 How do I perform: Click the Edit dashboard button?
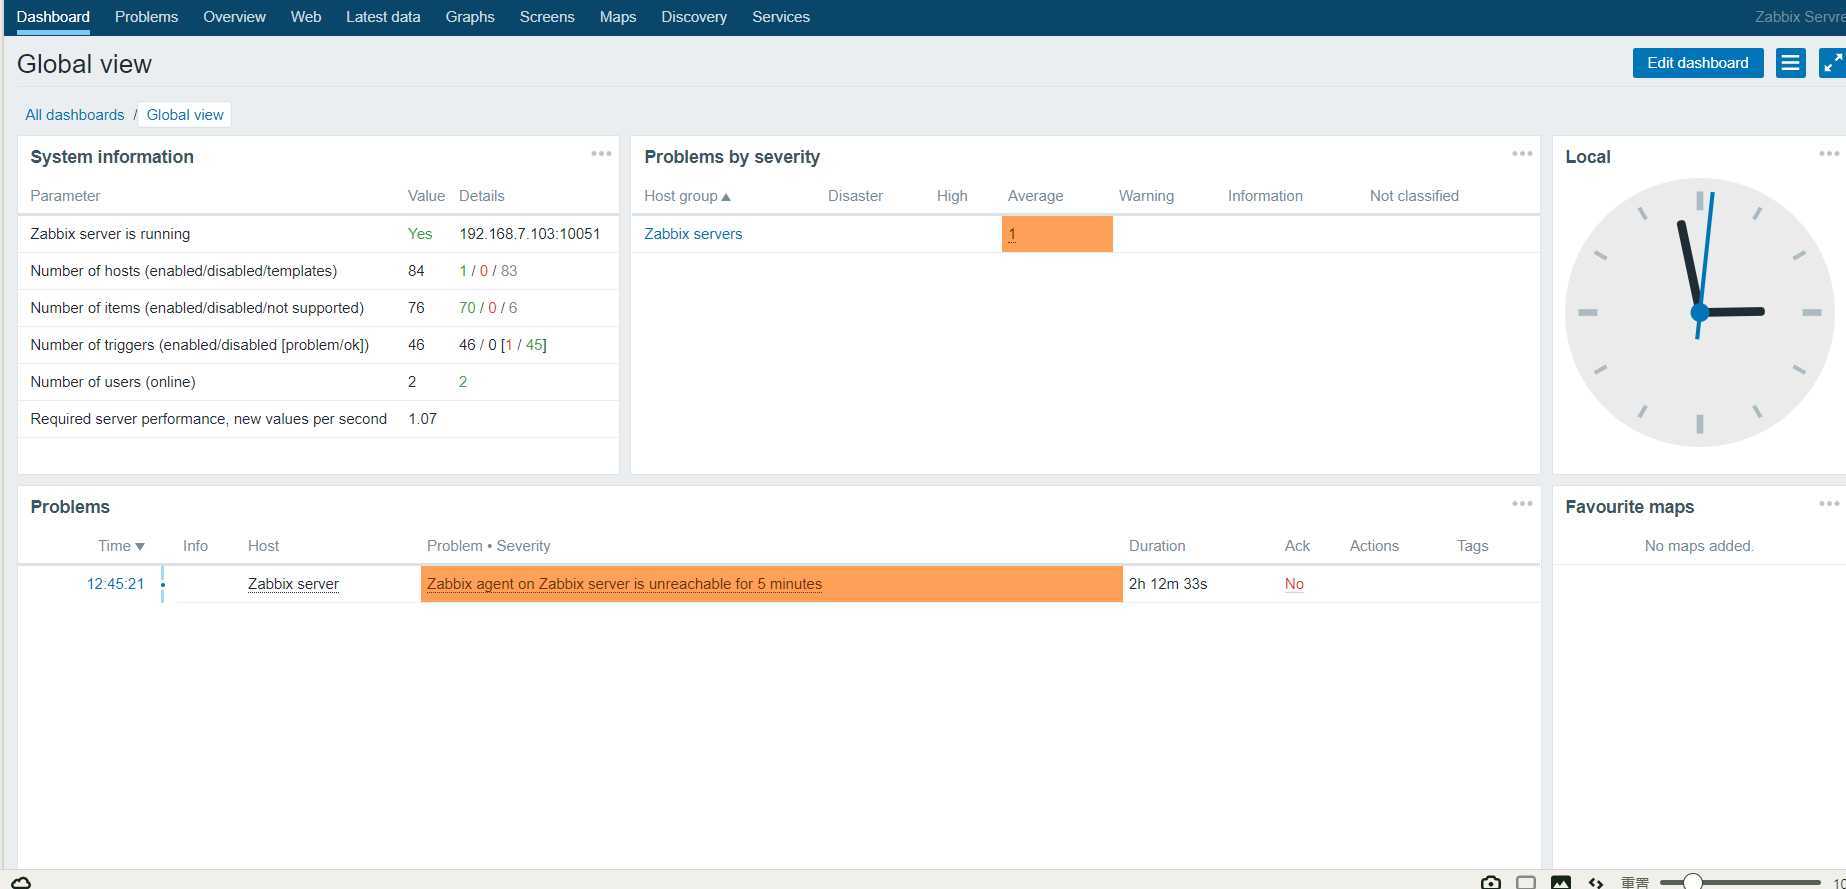pyautogui.click(x=1698, y=63)
